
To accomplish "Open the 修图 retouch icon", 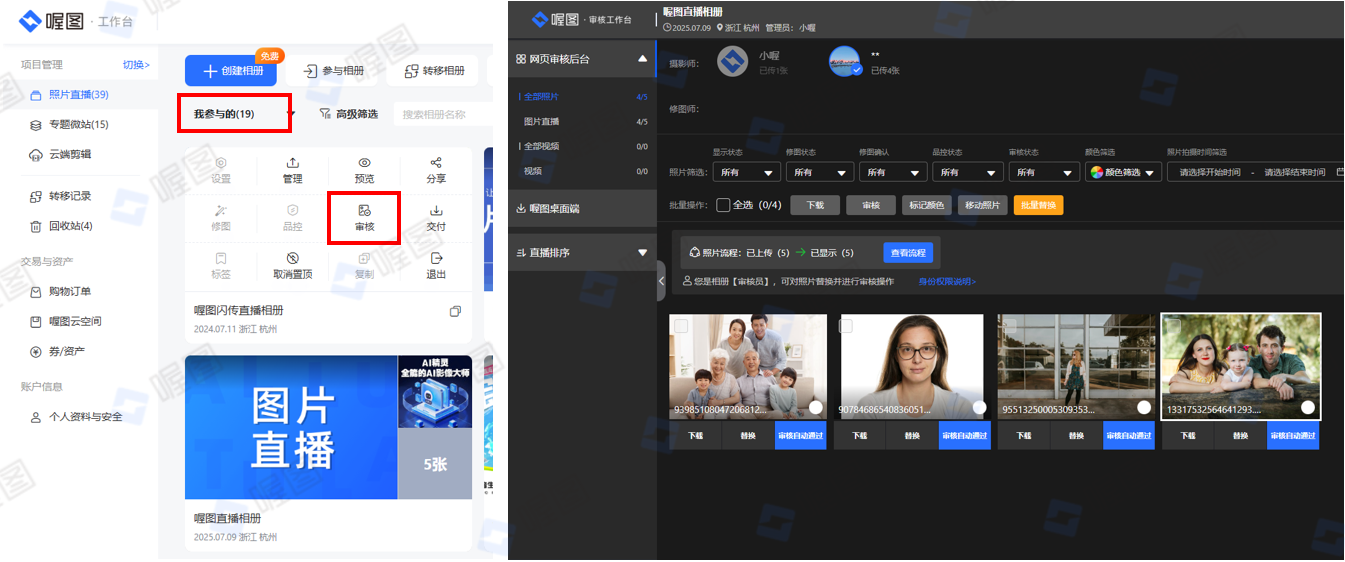I will point(221,211).
